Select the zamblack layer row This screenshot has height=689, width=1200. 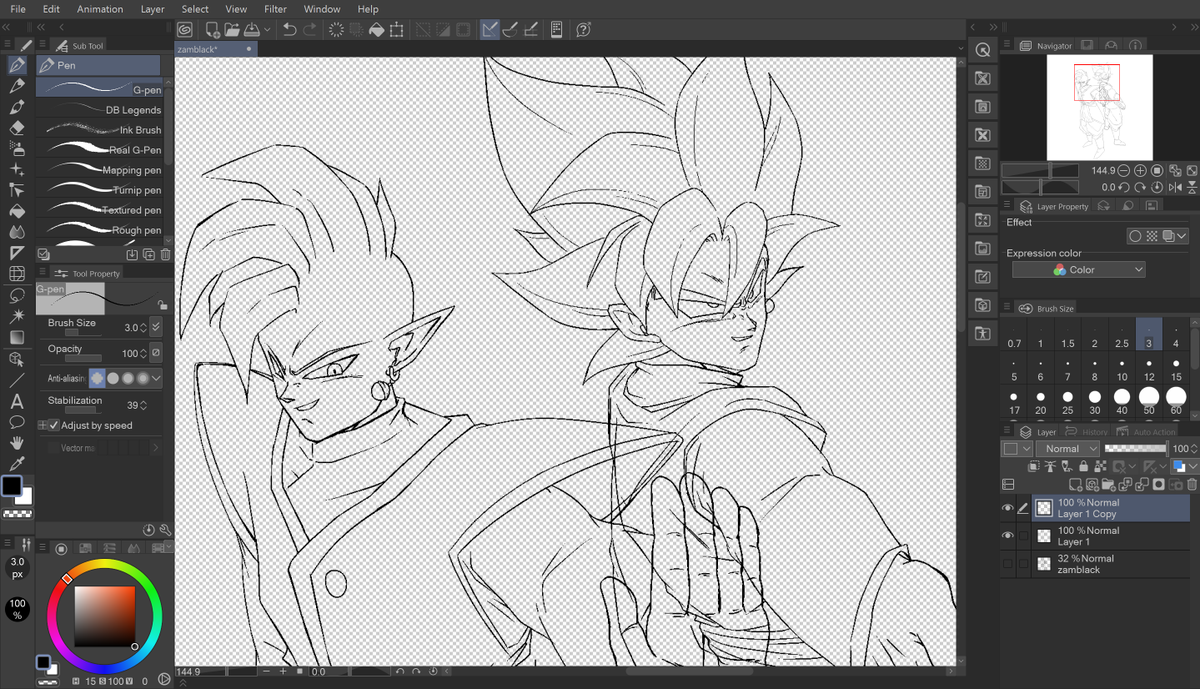click(x=1110, y=564)
